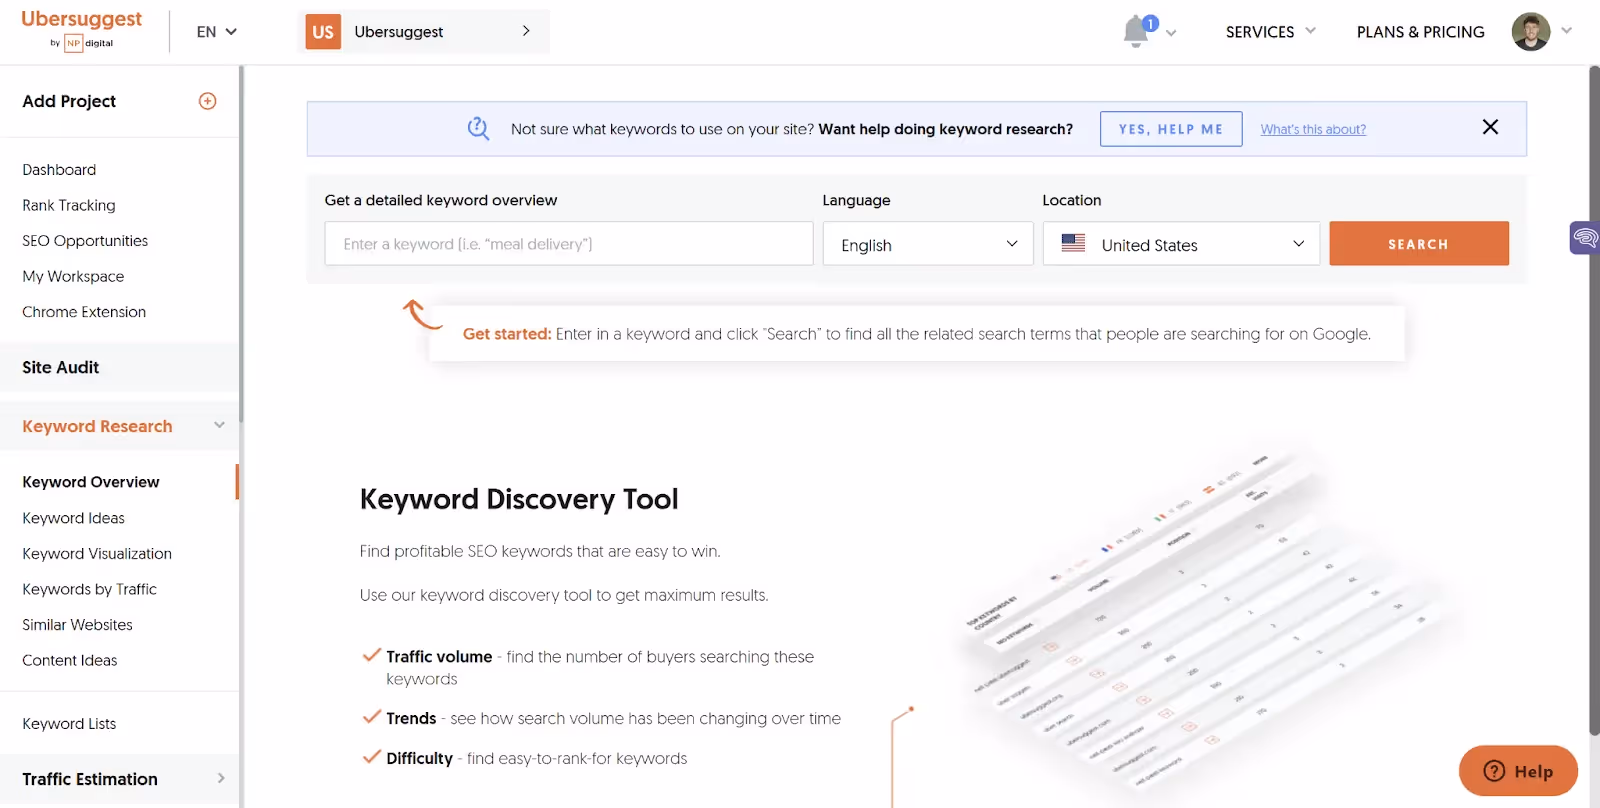Image resolution: width=1600 pixels, height=808 pixels.
Task: Open the Chrome Extension page
Action: click(84, 312)
